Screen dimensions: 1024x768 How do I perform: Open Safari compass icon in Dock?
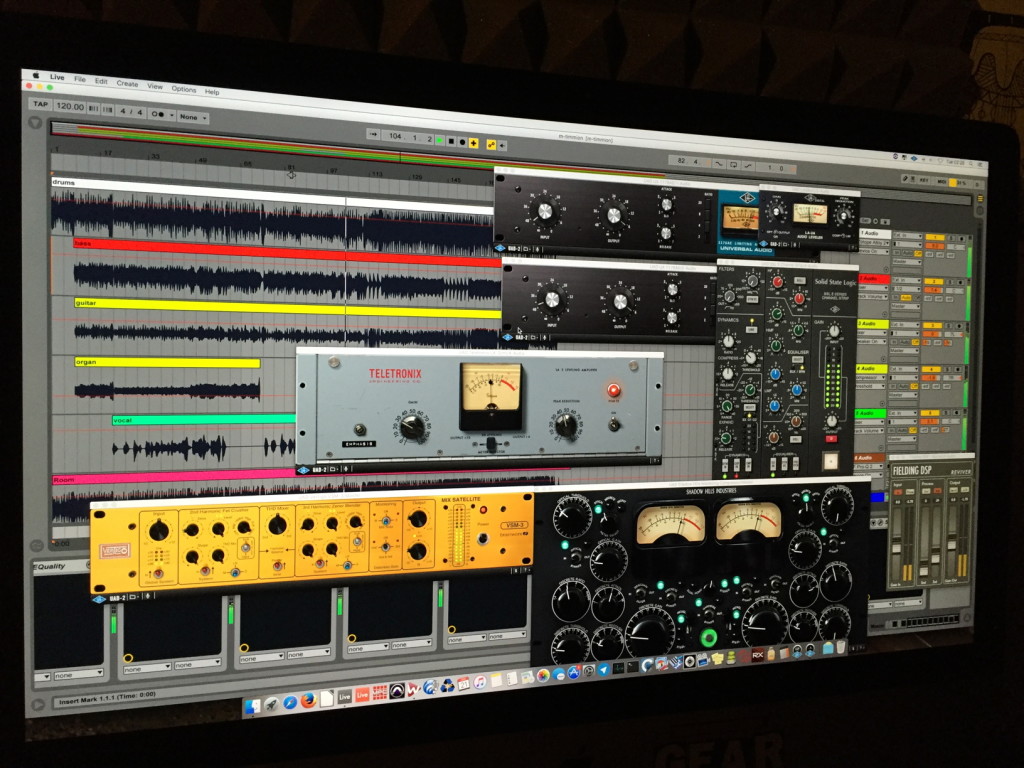290,702
